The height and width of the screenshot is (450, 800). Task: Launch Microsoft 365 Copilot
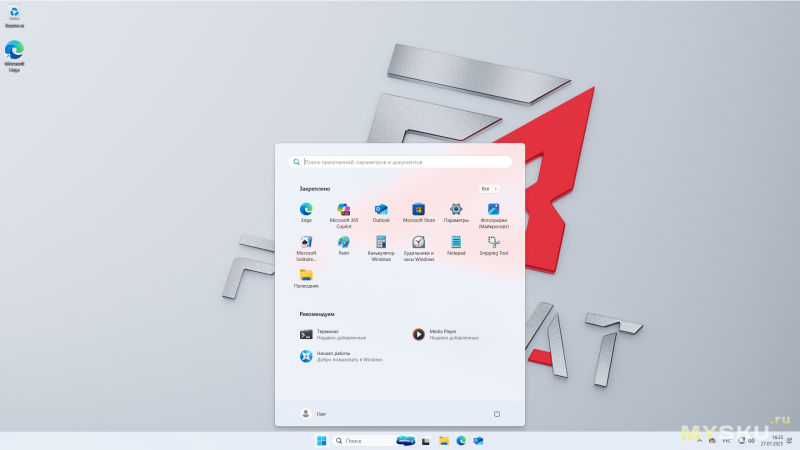(344, 215)
